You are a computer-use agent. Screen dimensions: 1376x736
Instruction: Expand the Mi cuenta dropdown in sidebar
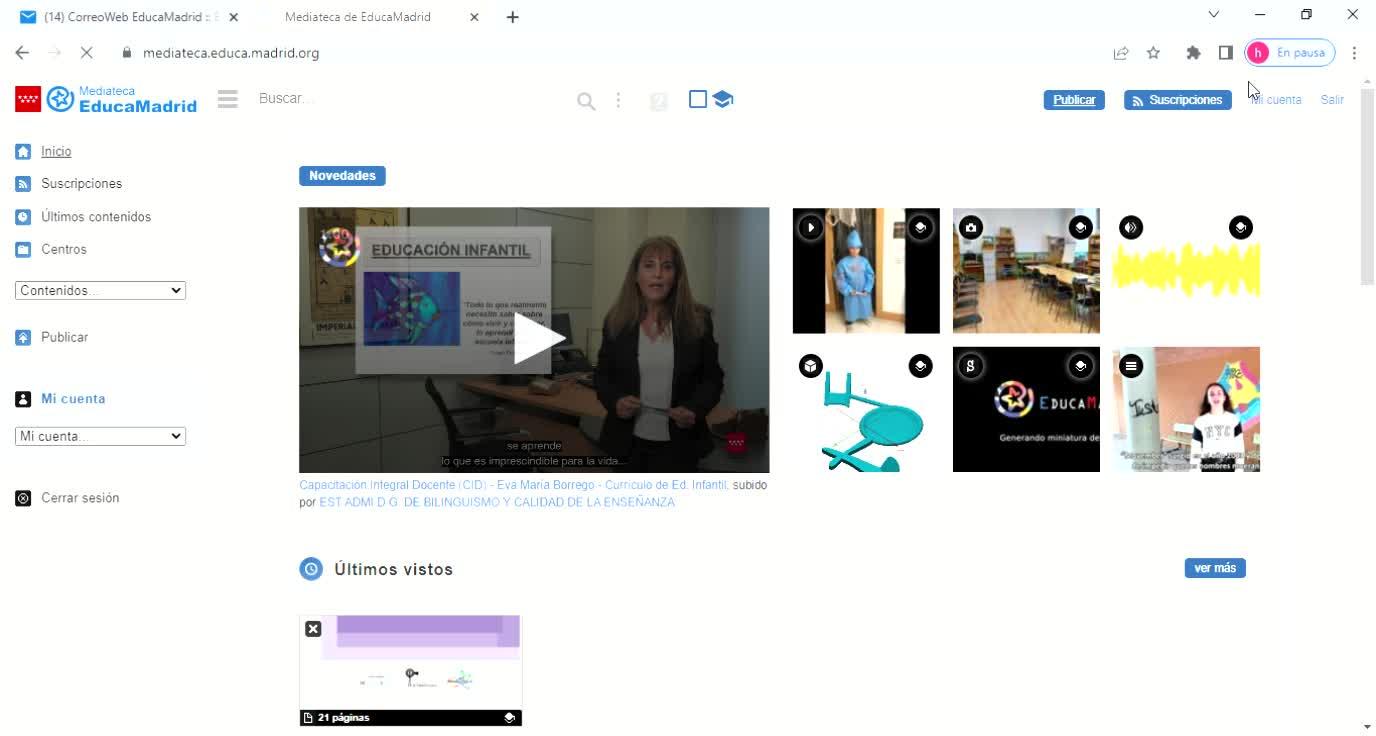pos(100,436)
